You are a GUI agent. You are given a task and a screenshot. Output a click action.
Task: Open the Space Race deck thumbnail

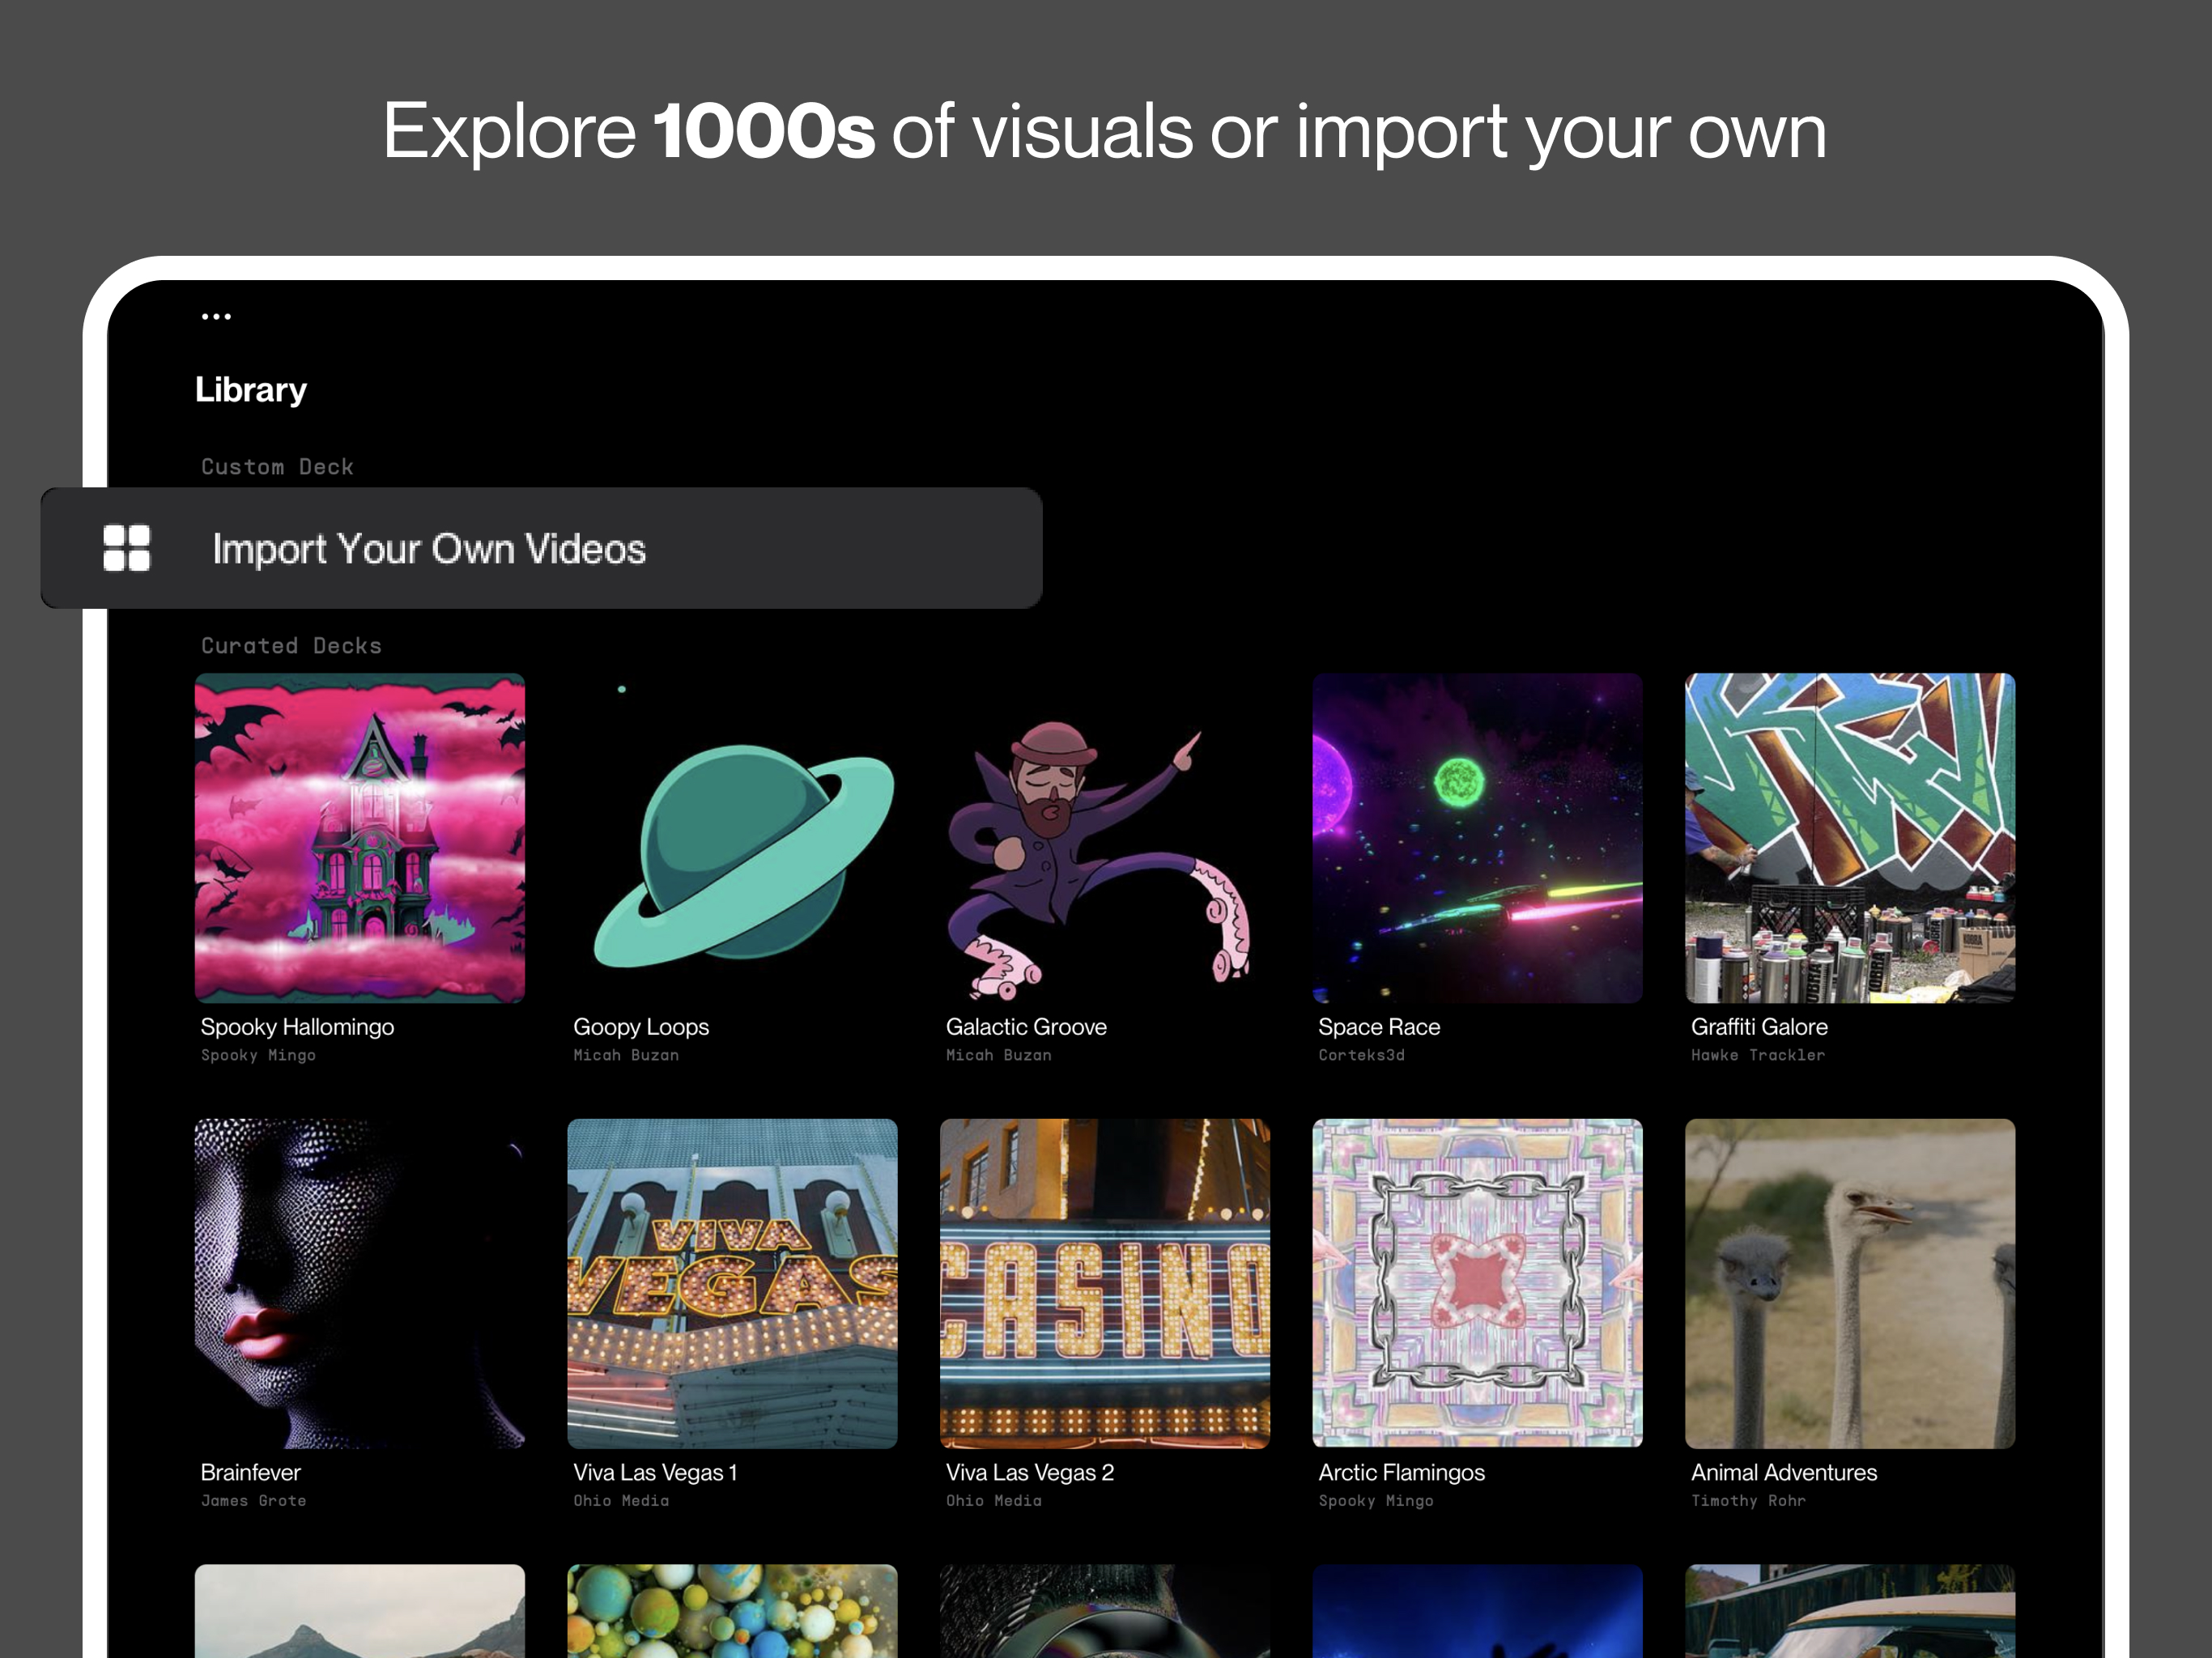point(1478,838)
